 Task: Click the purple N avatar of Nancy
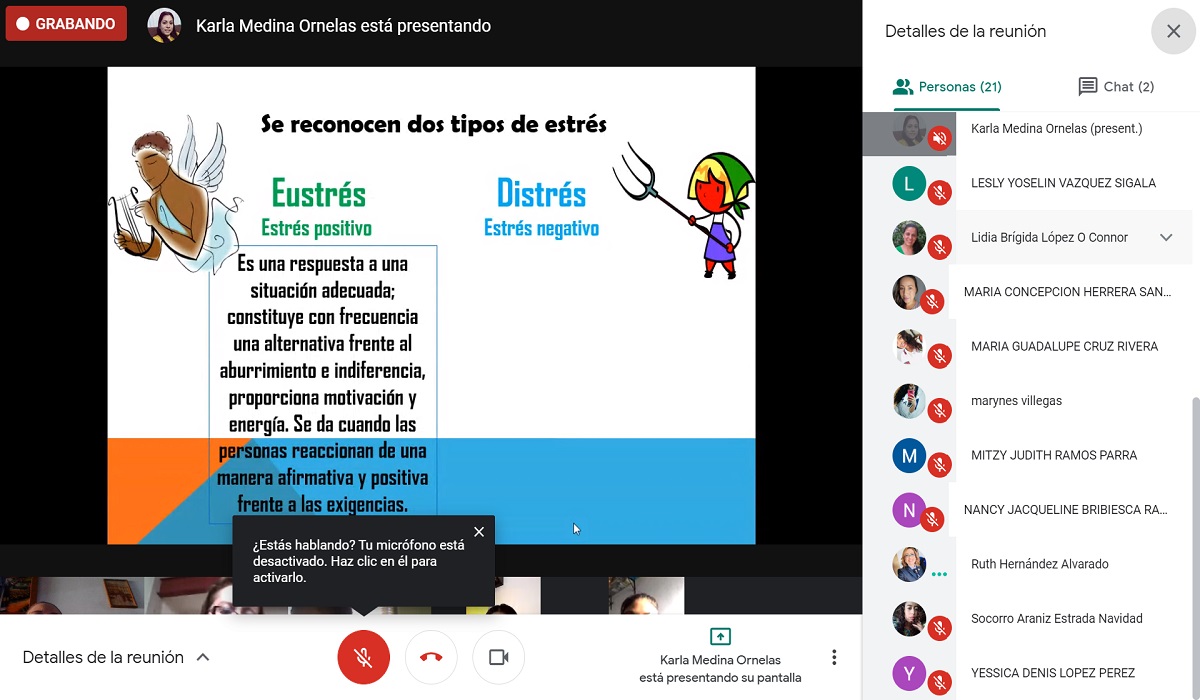909,510
